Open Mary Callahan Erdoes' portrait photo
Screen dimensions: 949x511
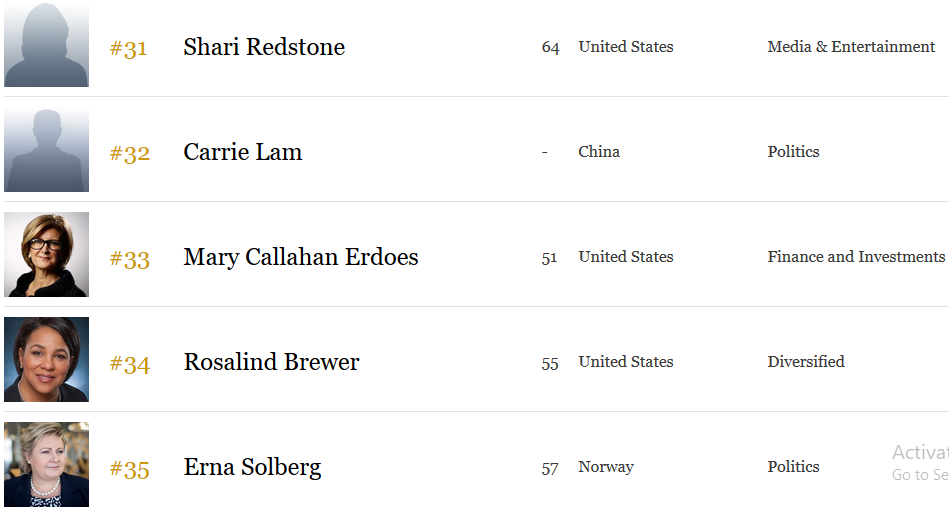47,254
